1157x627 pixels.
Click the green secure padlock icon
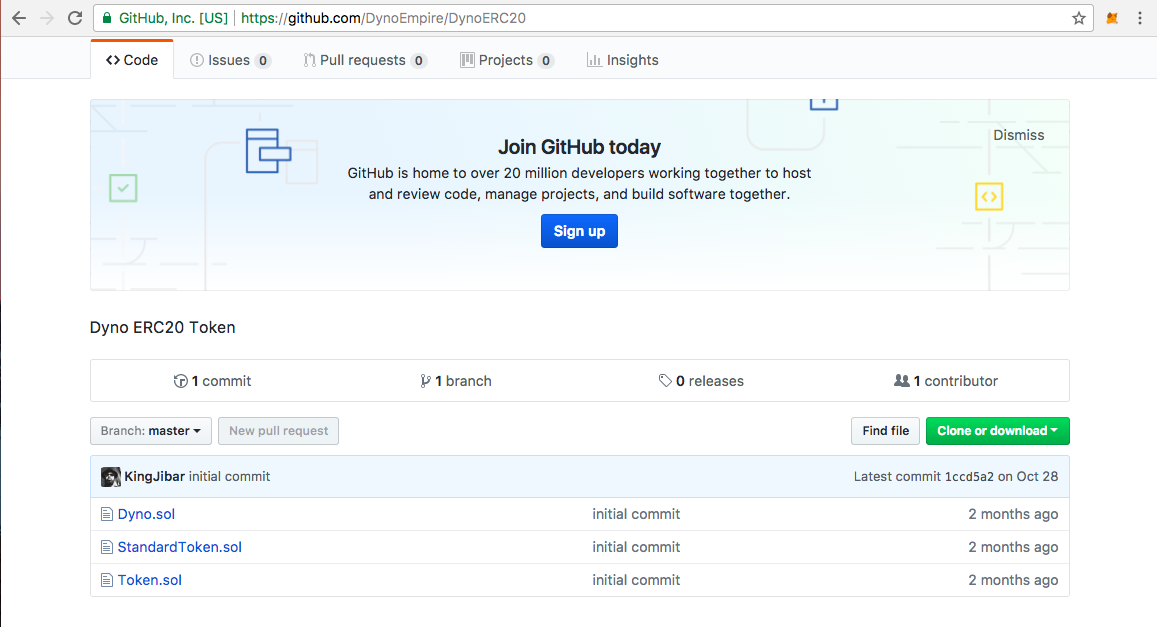pos(107,18)
